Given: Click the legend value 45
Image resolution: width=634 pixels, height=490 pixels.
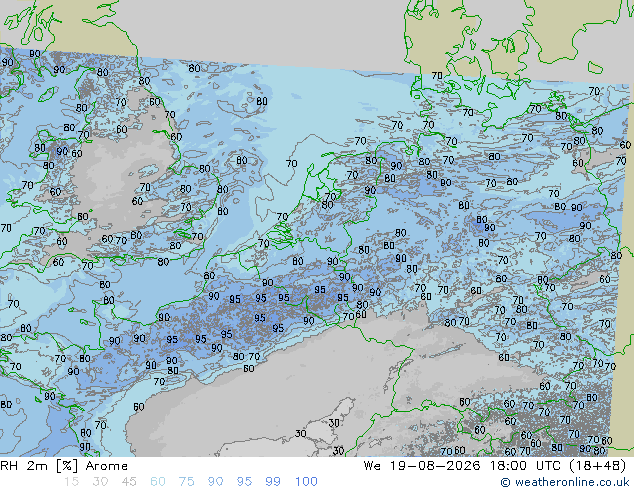Looking at the screenshot, I should [129, 482].
